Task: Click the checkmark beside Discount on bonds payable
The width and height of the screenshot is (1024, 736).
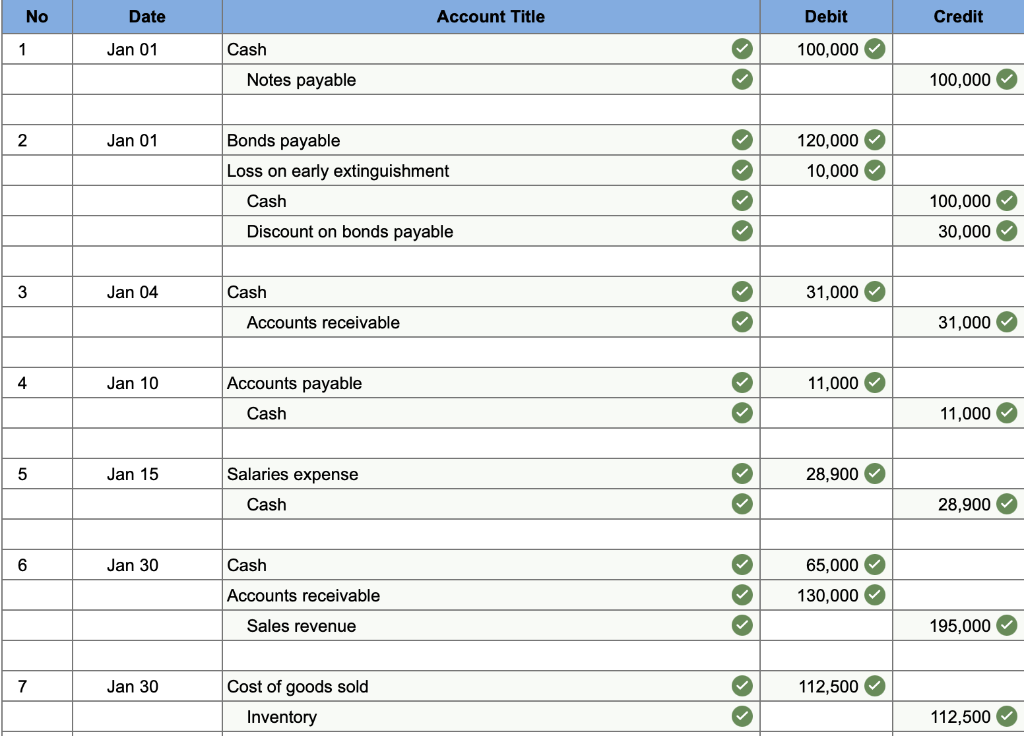Action: coord(742,231)
